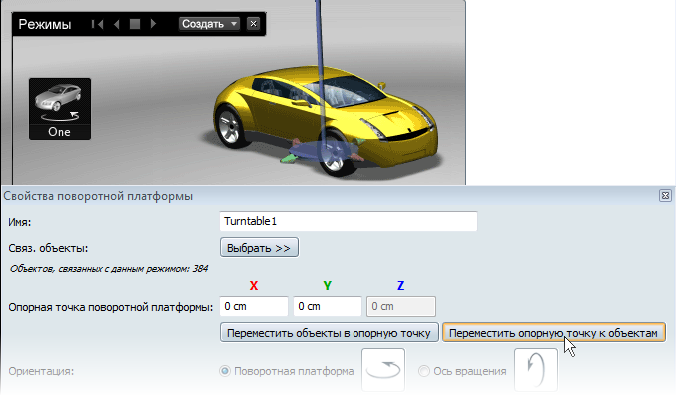This screenshot has width=676, height=396.
Task: Click the X pivot coordinate field
Action: [x=254, y=306]
